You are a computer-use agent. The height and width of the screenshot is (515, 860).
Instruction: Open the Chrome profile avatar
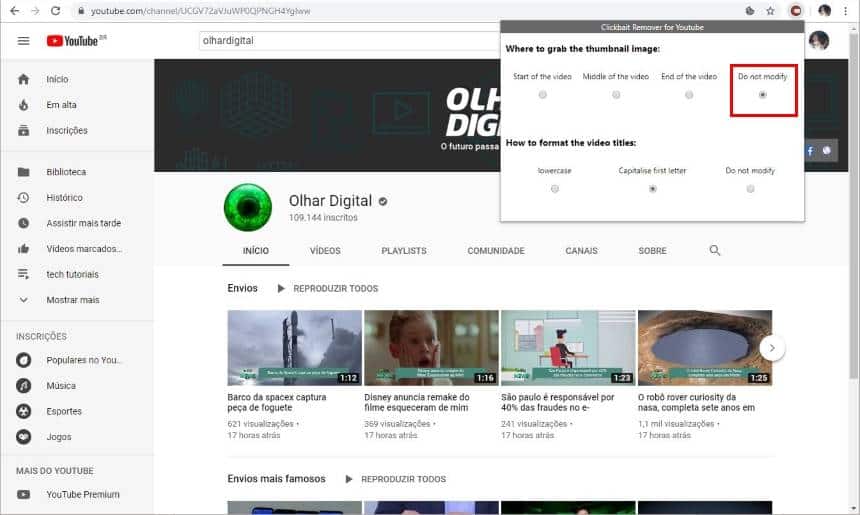(824, 10)
